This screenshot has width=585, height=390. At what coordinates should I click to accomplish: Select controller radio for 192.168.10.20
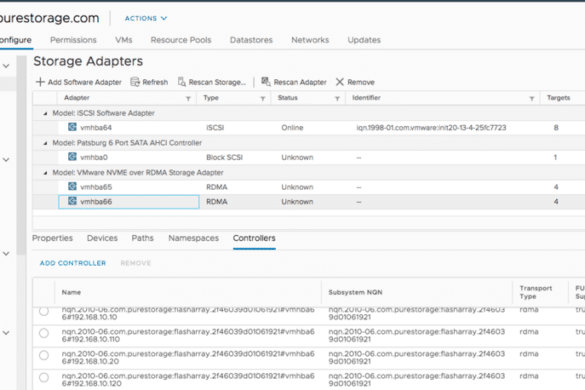(x=44, y=355)
